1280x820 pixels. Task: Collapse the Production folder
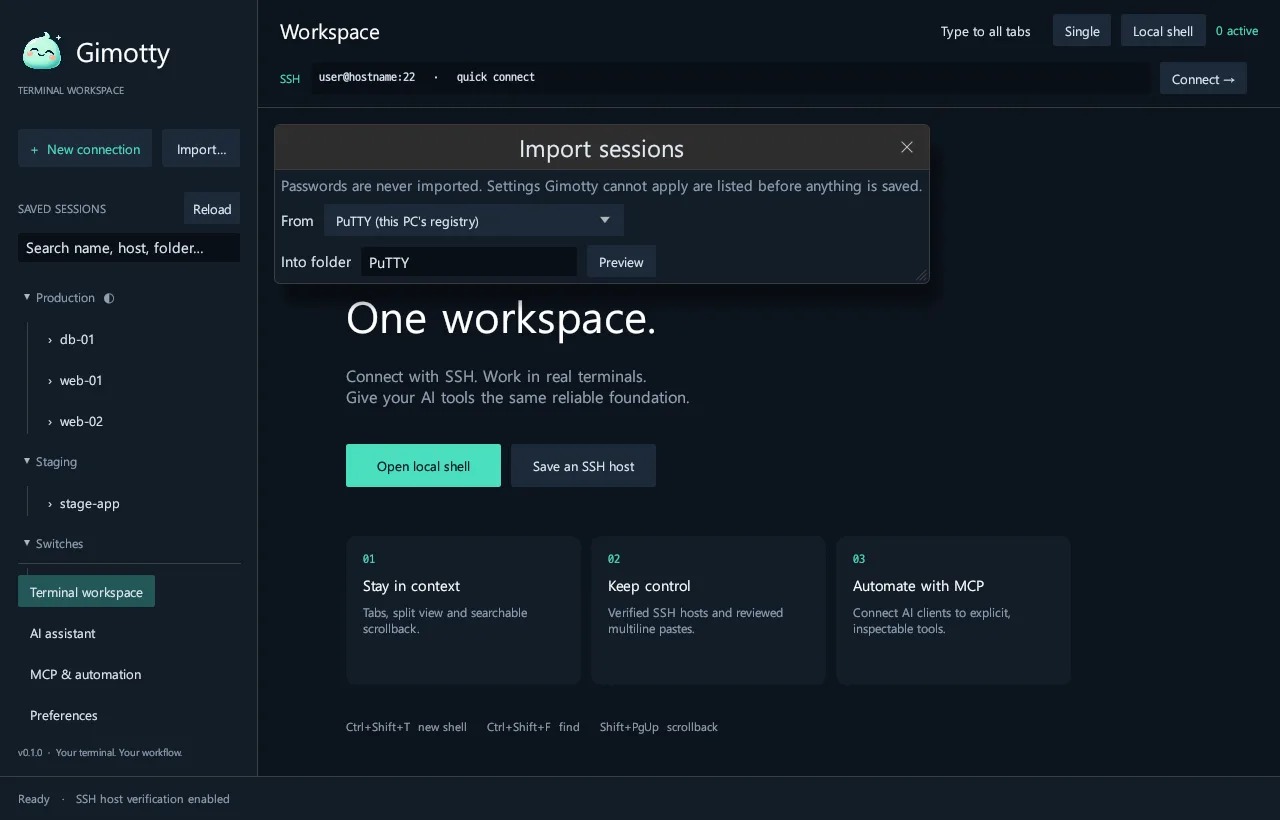click(27, 297)
